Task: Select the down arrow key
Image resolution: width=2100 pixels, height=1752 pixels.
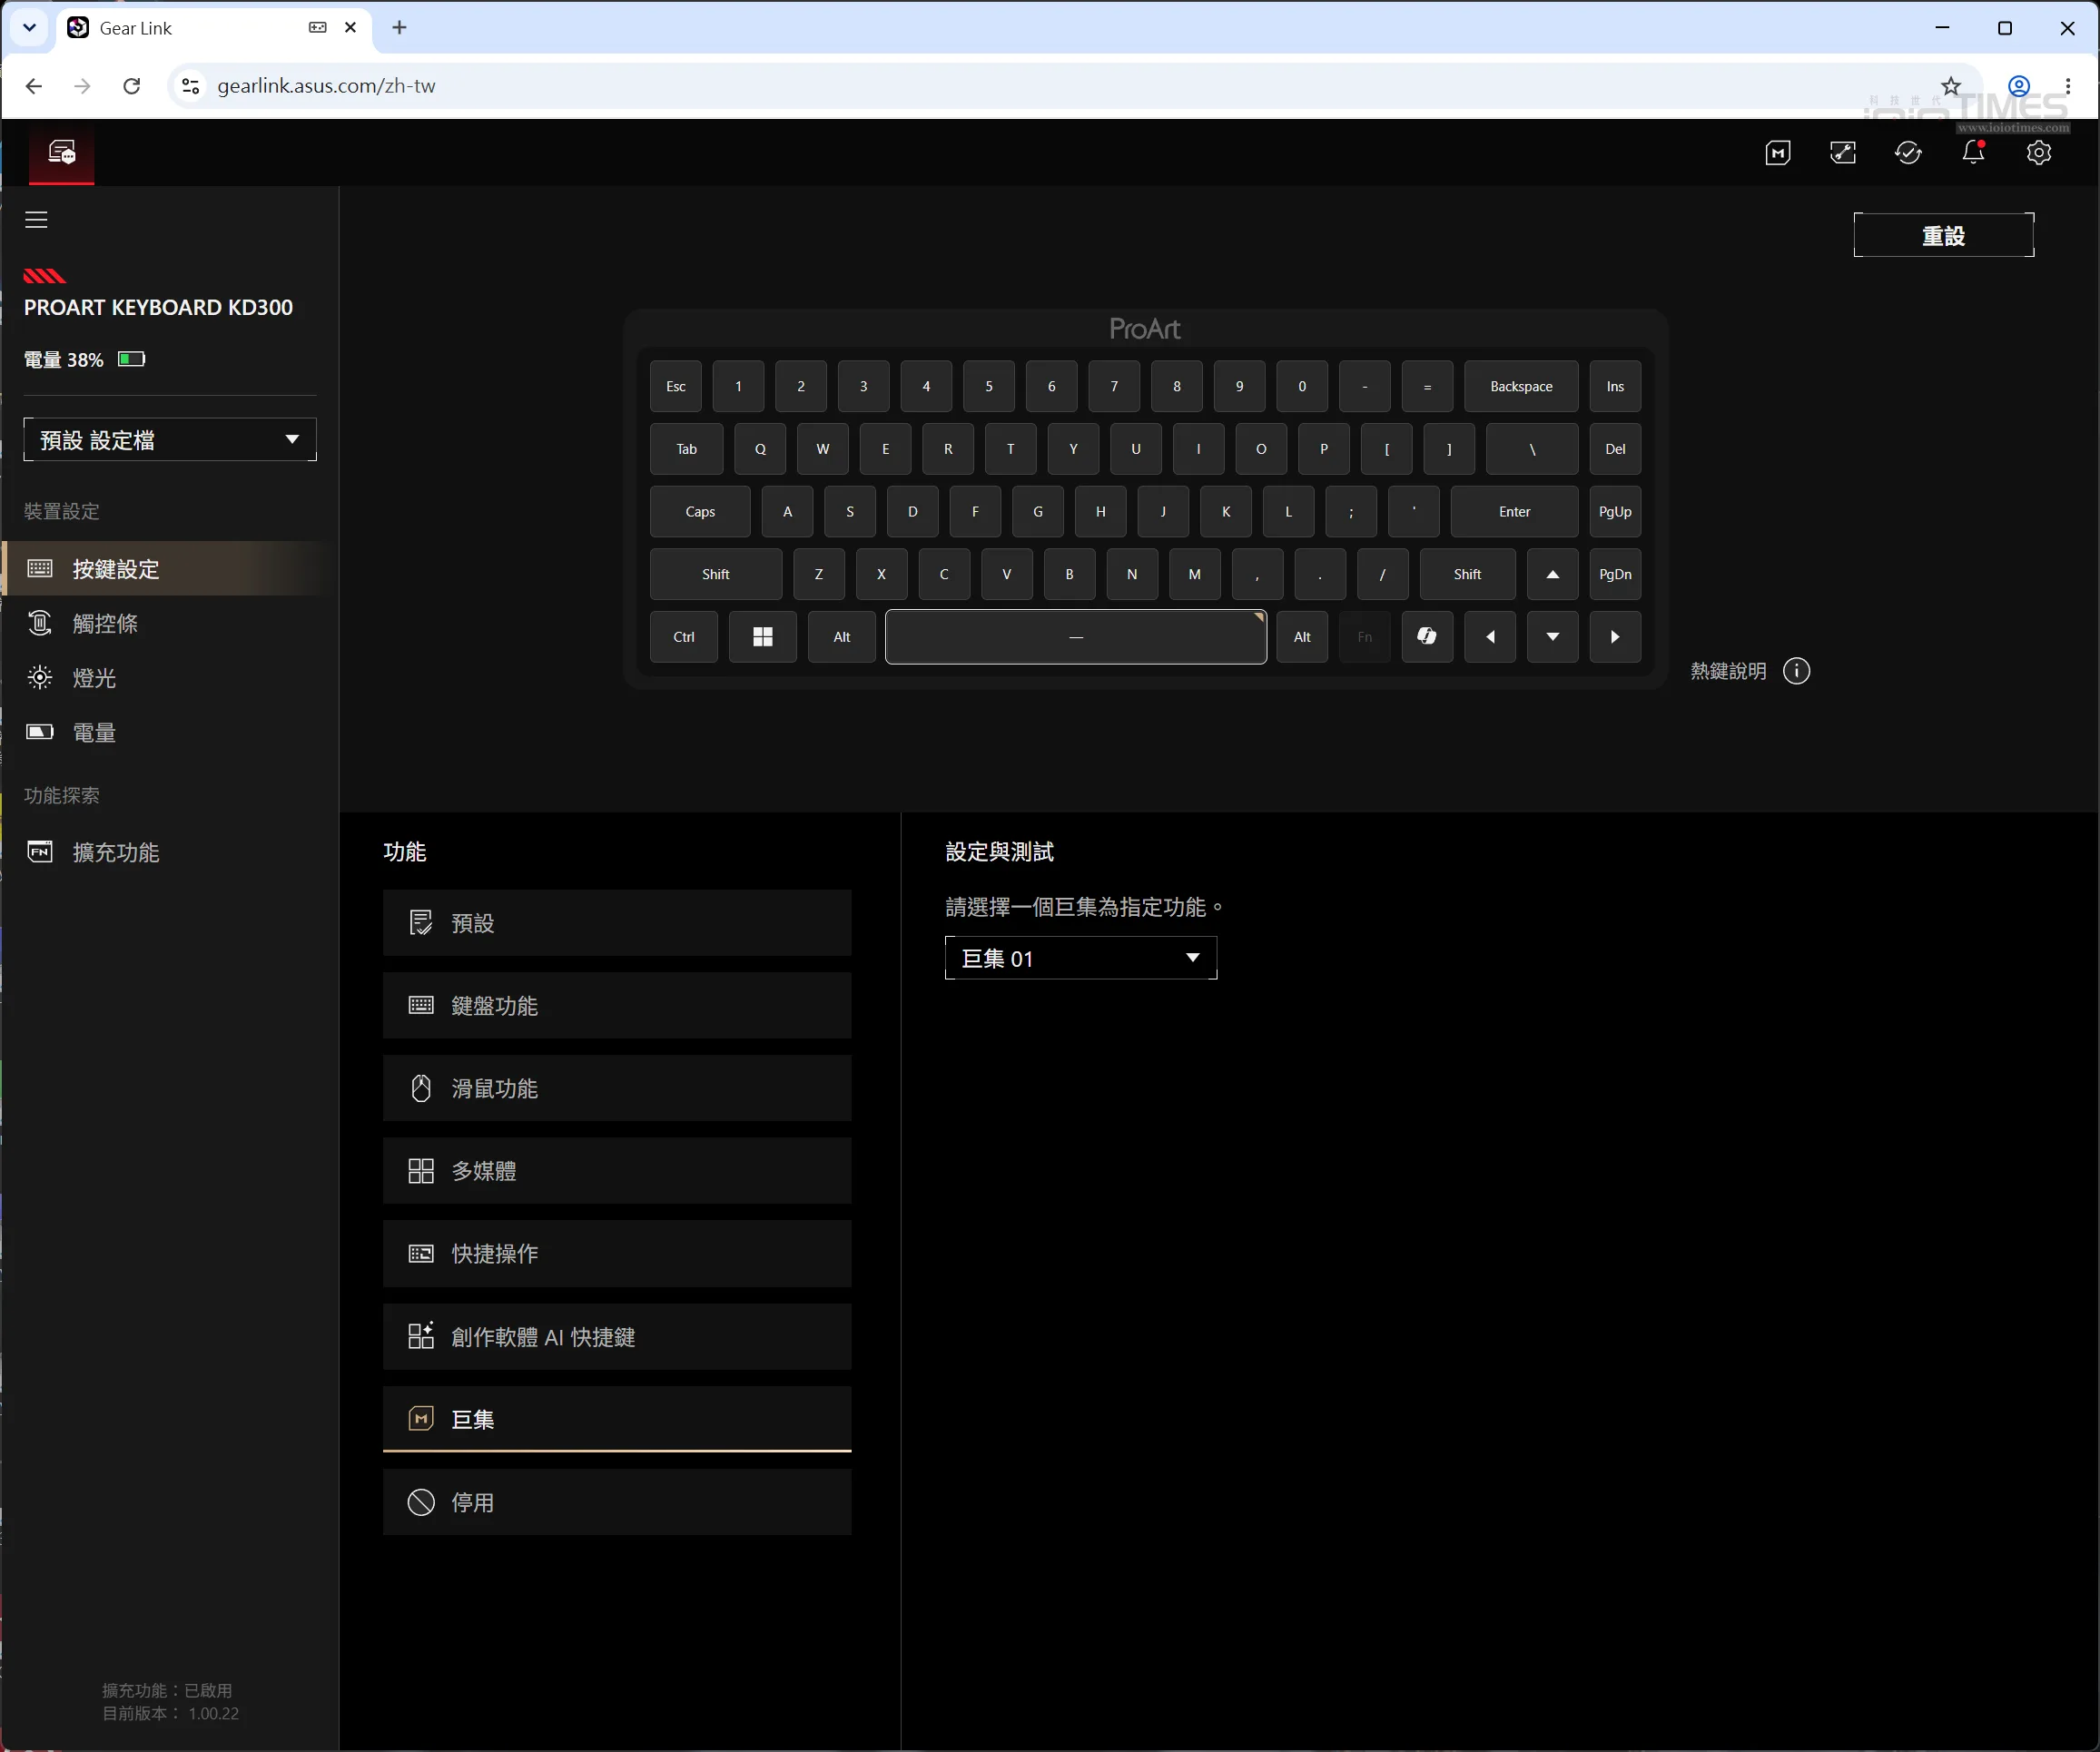Action: tap(1552, 637)
